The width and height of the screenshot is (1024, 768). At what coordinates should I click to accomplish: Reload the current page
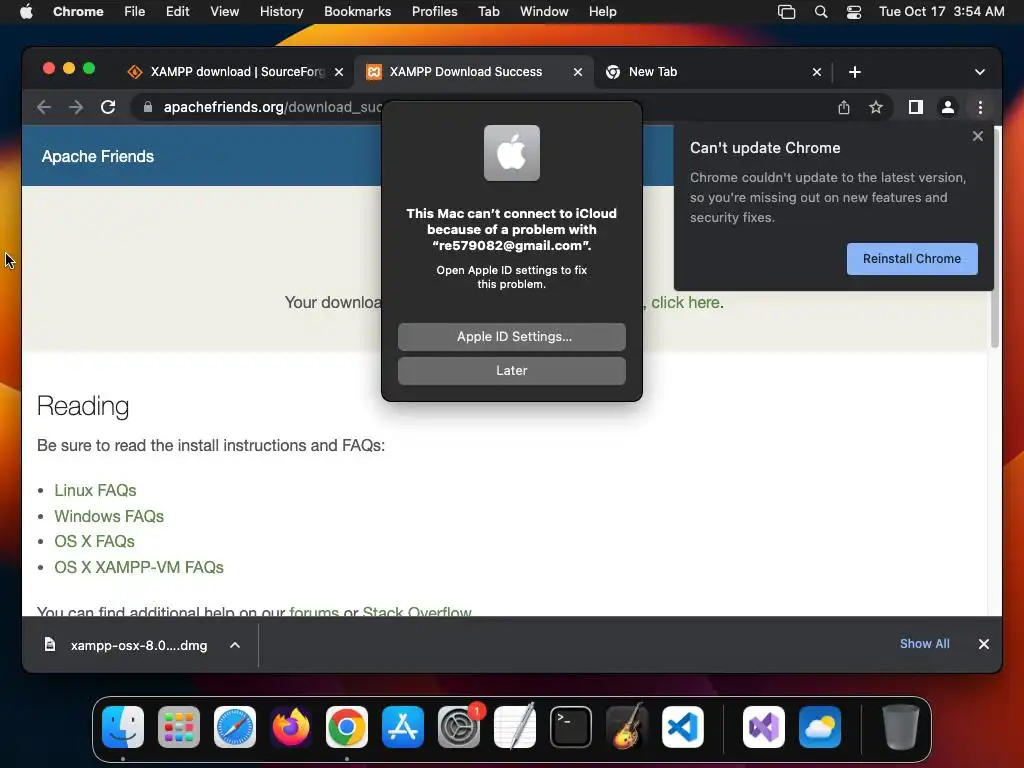(x=108, y=107)
